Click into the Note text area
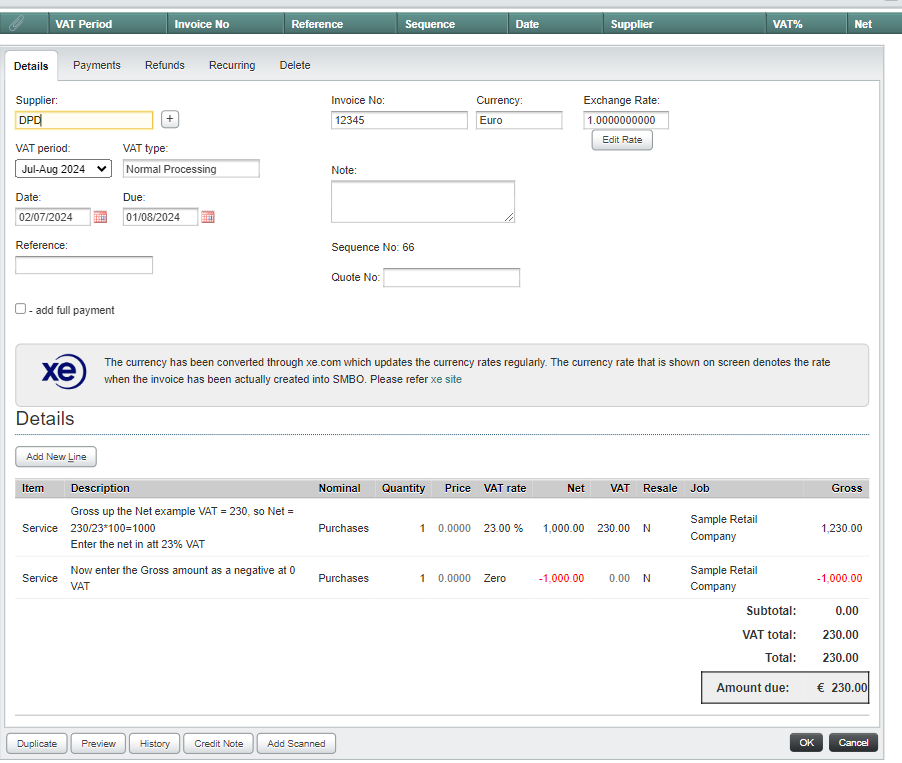 [422, 201]
